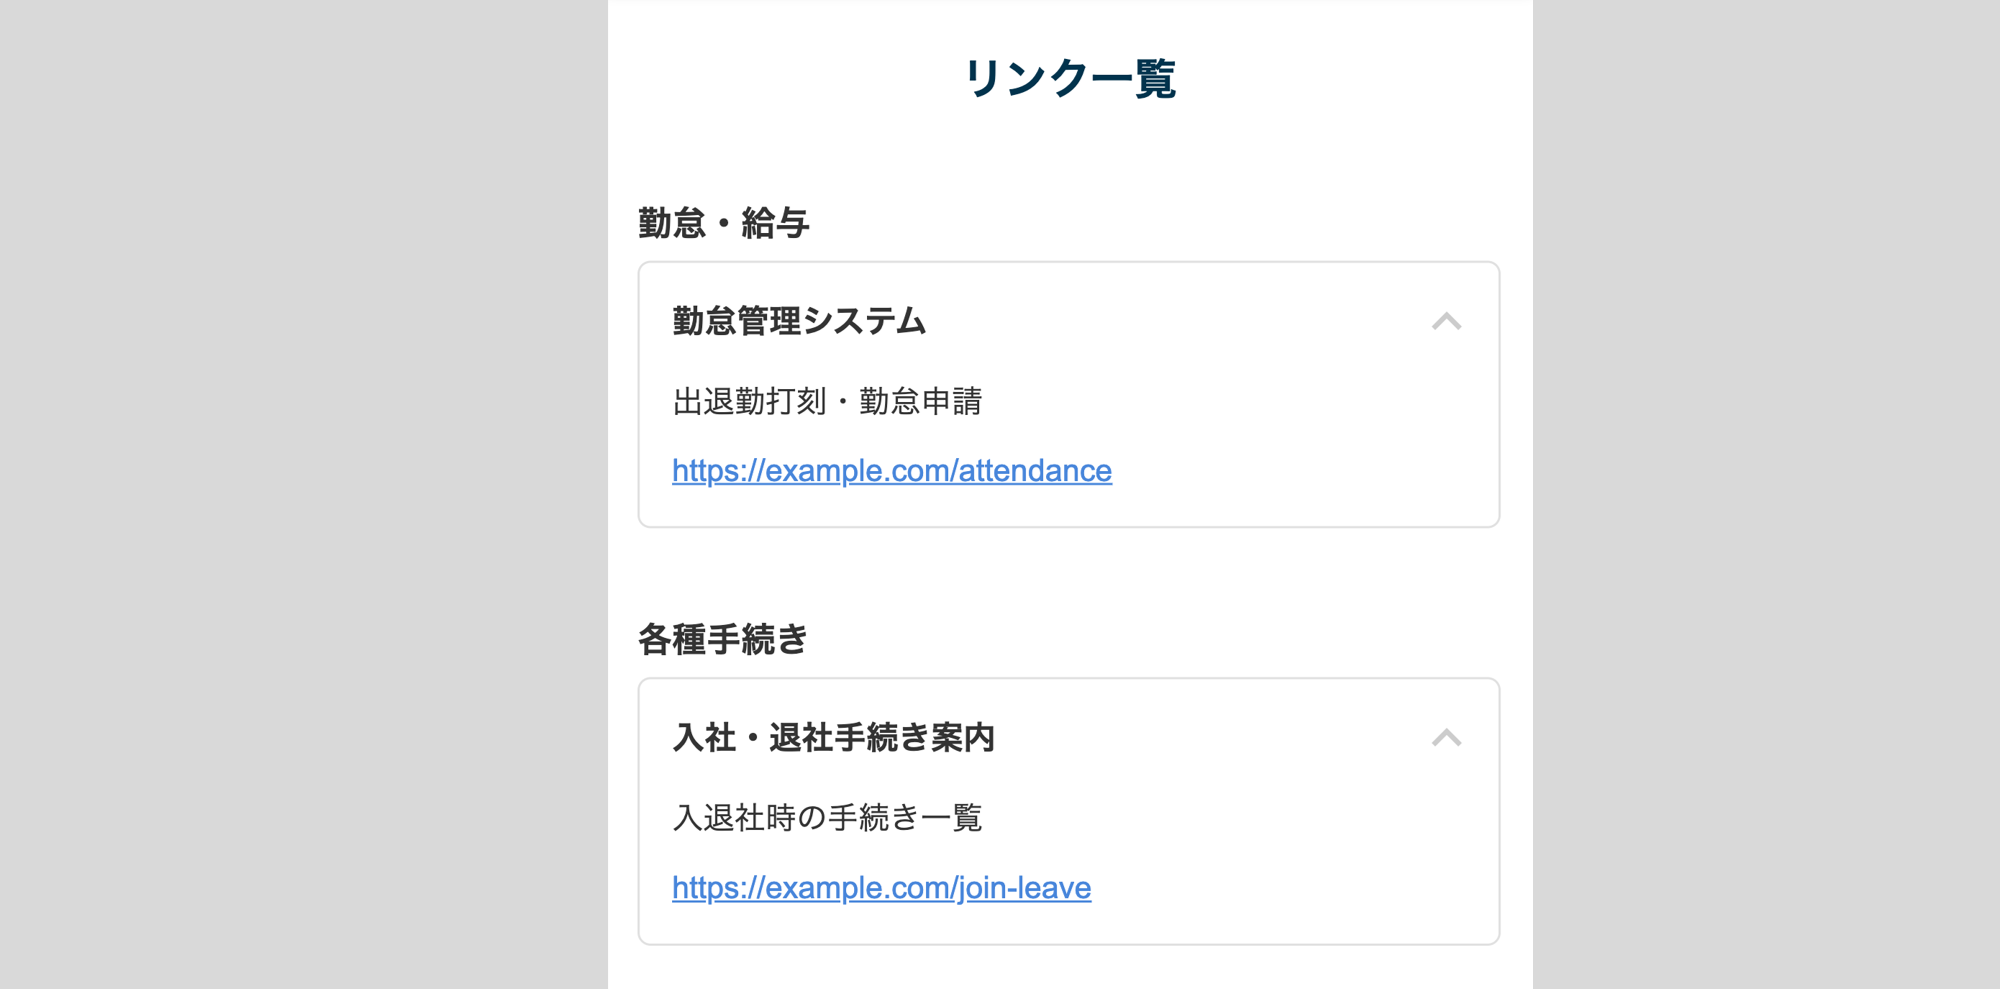Collapse the 勤怠管理システム accordion chevron
This screenshot has height=989, width=2000.
(x=1446, y=321)
